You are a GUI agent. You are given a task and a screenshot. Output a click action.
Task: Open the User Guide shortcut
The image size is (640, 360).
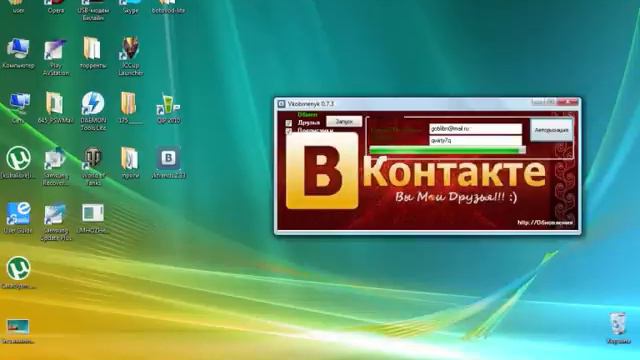pos(18,218)
